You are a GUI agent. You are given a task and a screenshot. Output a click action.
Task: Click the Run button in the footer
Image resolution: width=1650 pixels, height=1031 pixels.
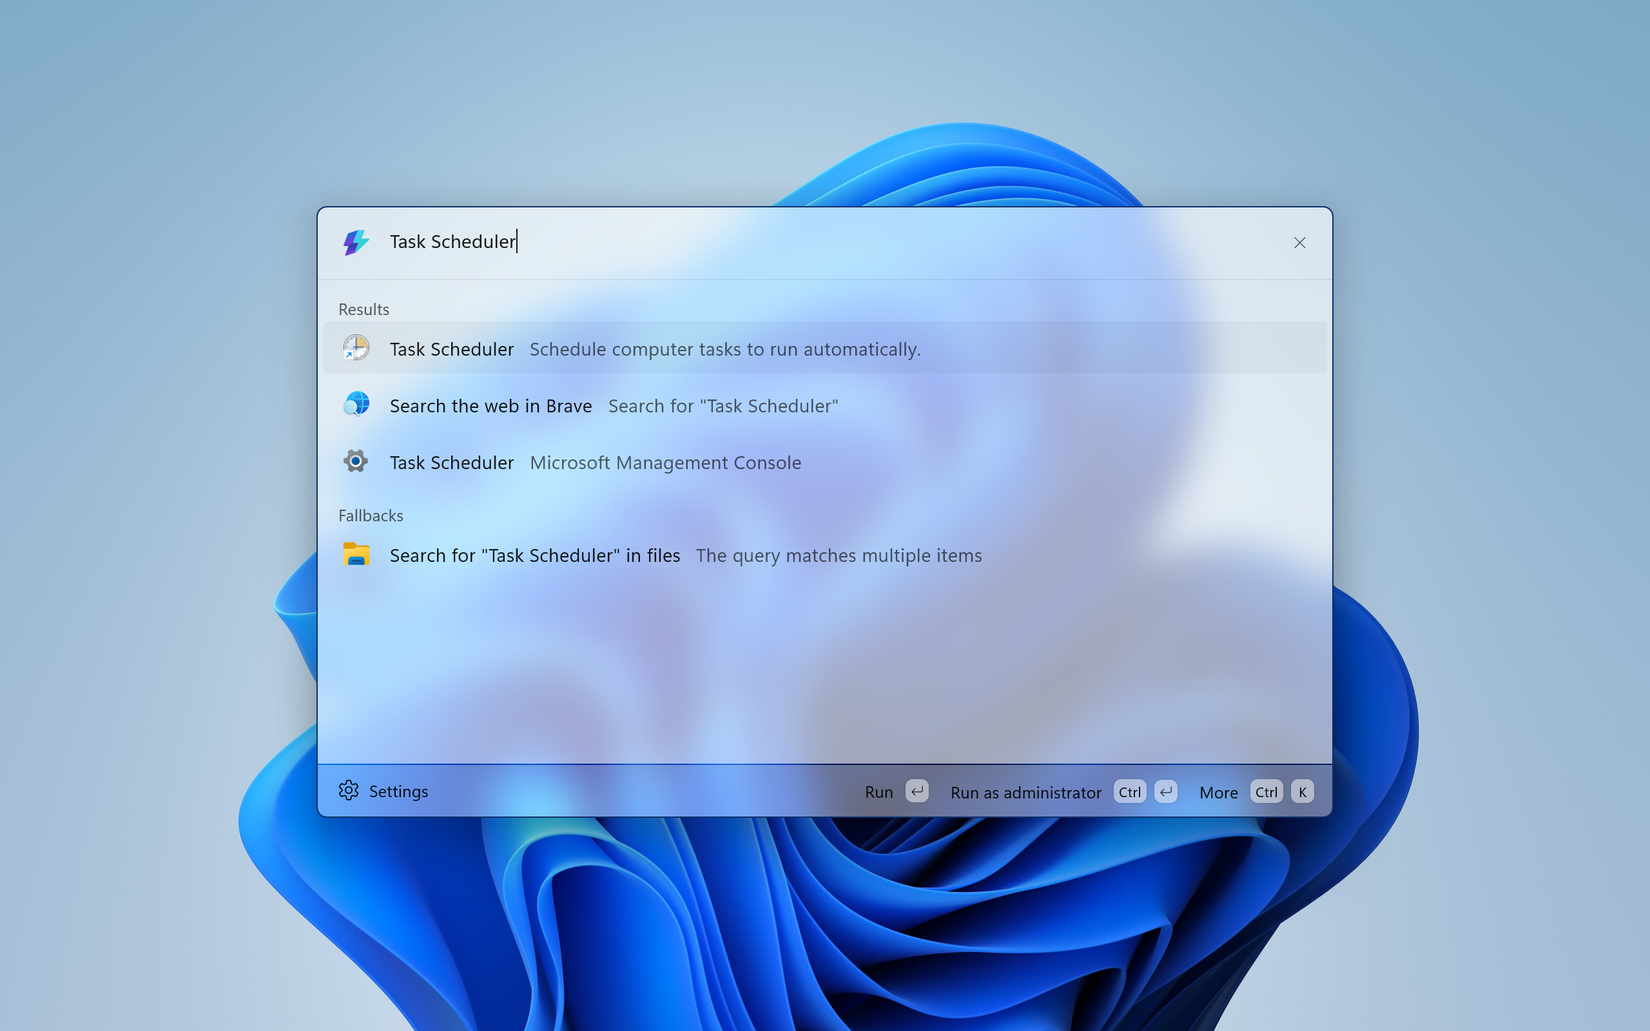(896, 791)
